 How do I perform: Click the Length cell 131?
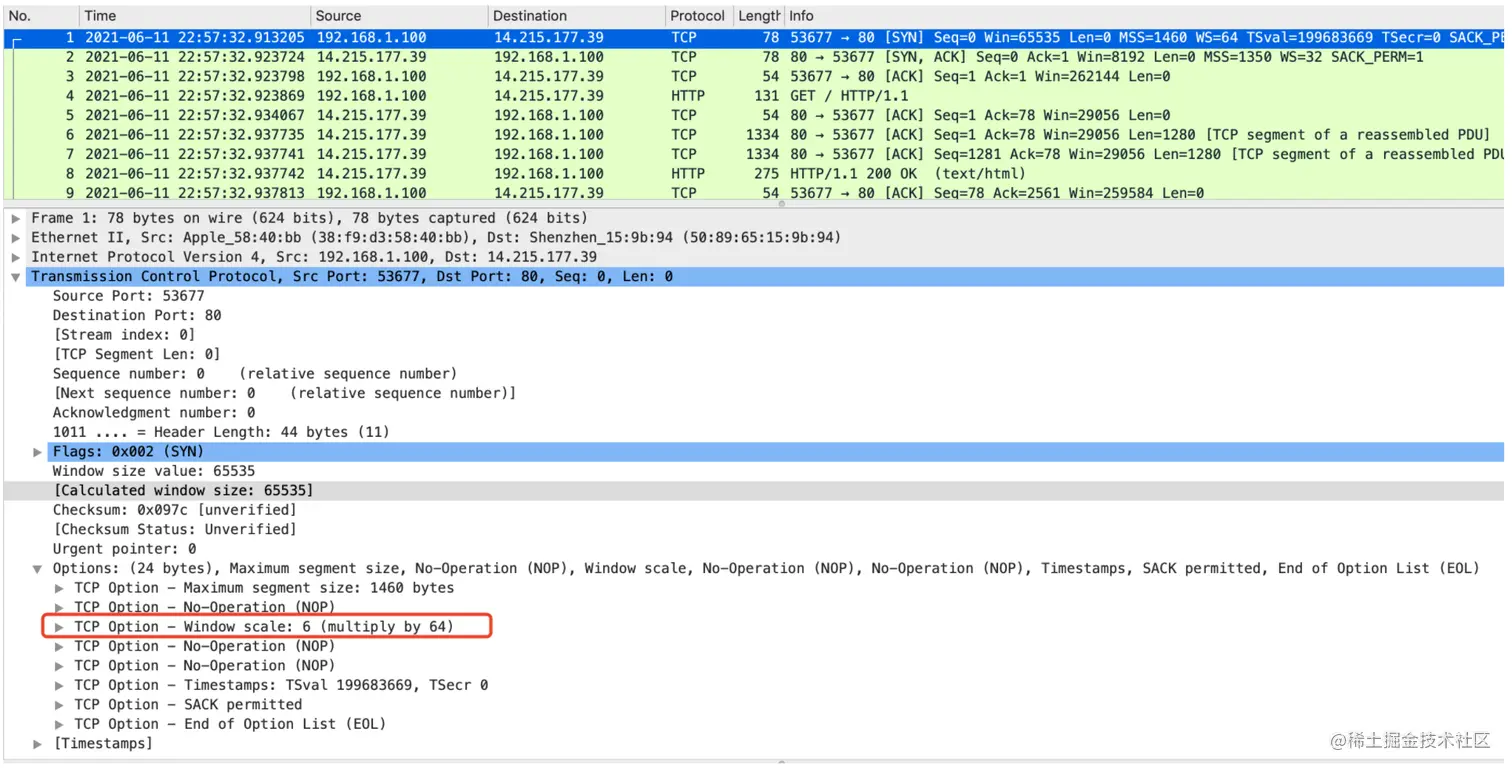[767, 96]
